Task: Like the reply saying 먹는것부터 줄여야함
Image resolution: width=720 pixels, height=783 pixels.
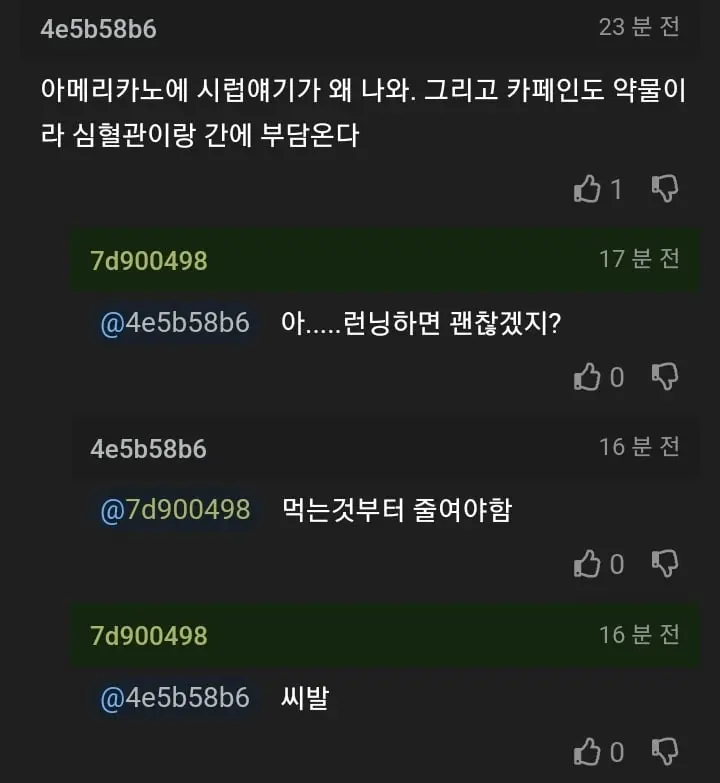Action: [587, 564]
